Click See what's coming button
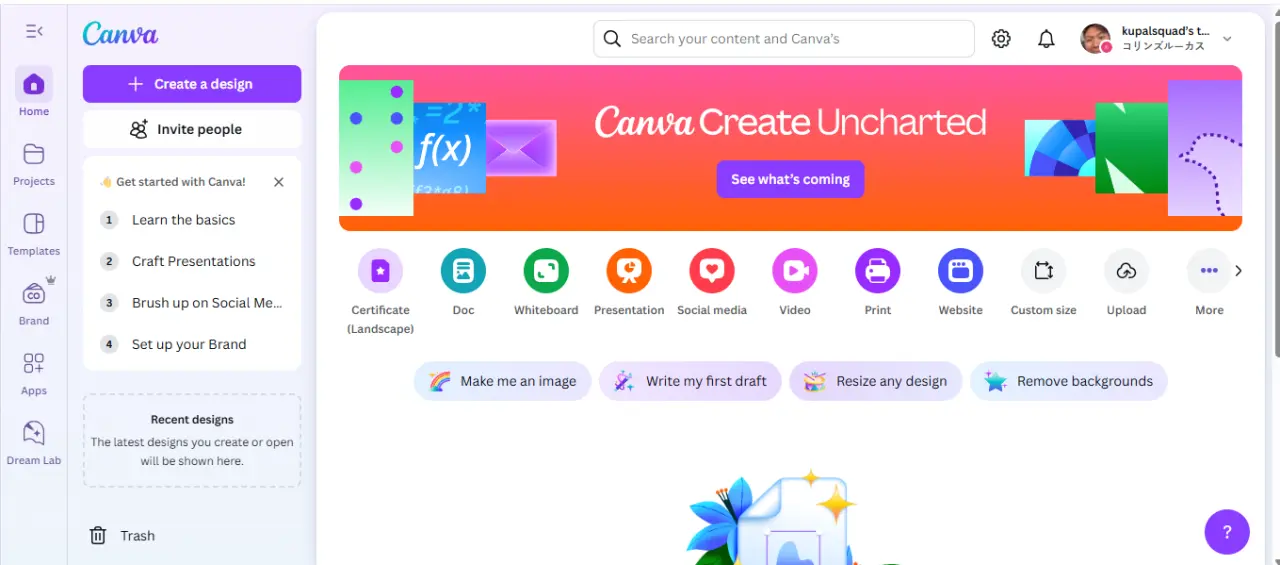This screenshot has height=565, width=1280. tap(790, 179)
